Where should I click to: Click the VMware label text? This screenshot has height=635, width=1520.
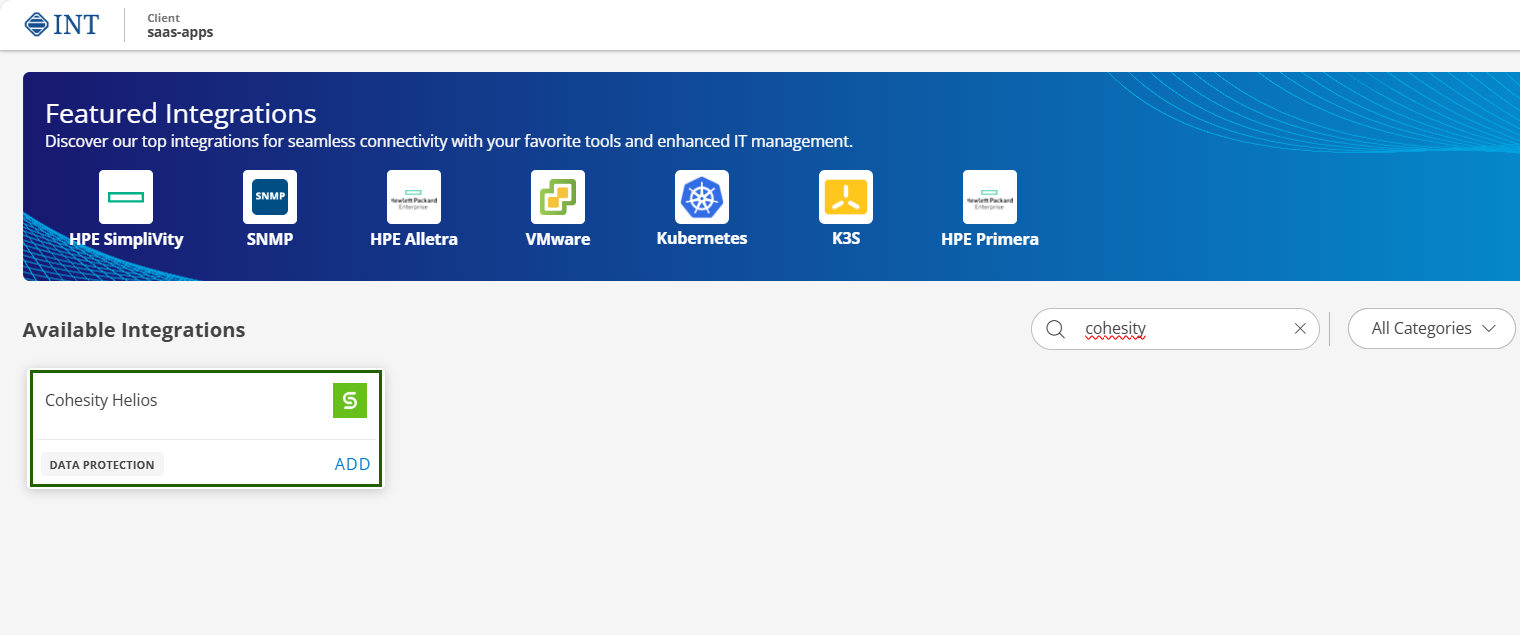click(x=558, y=240)
